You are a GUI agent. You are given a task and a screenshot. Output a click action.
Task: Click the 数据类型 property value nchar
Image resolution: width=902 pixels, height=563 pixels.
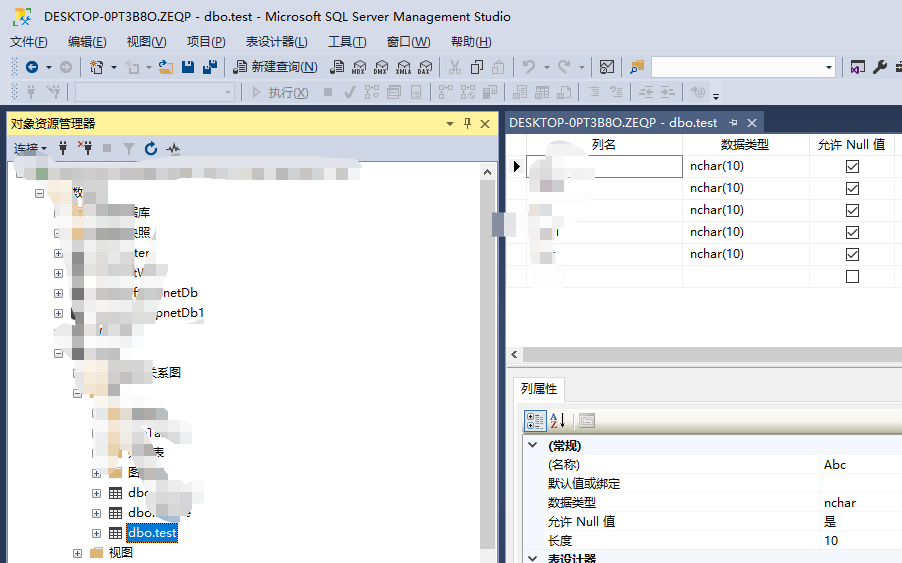(840, 503)
